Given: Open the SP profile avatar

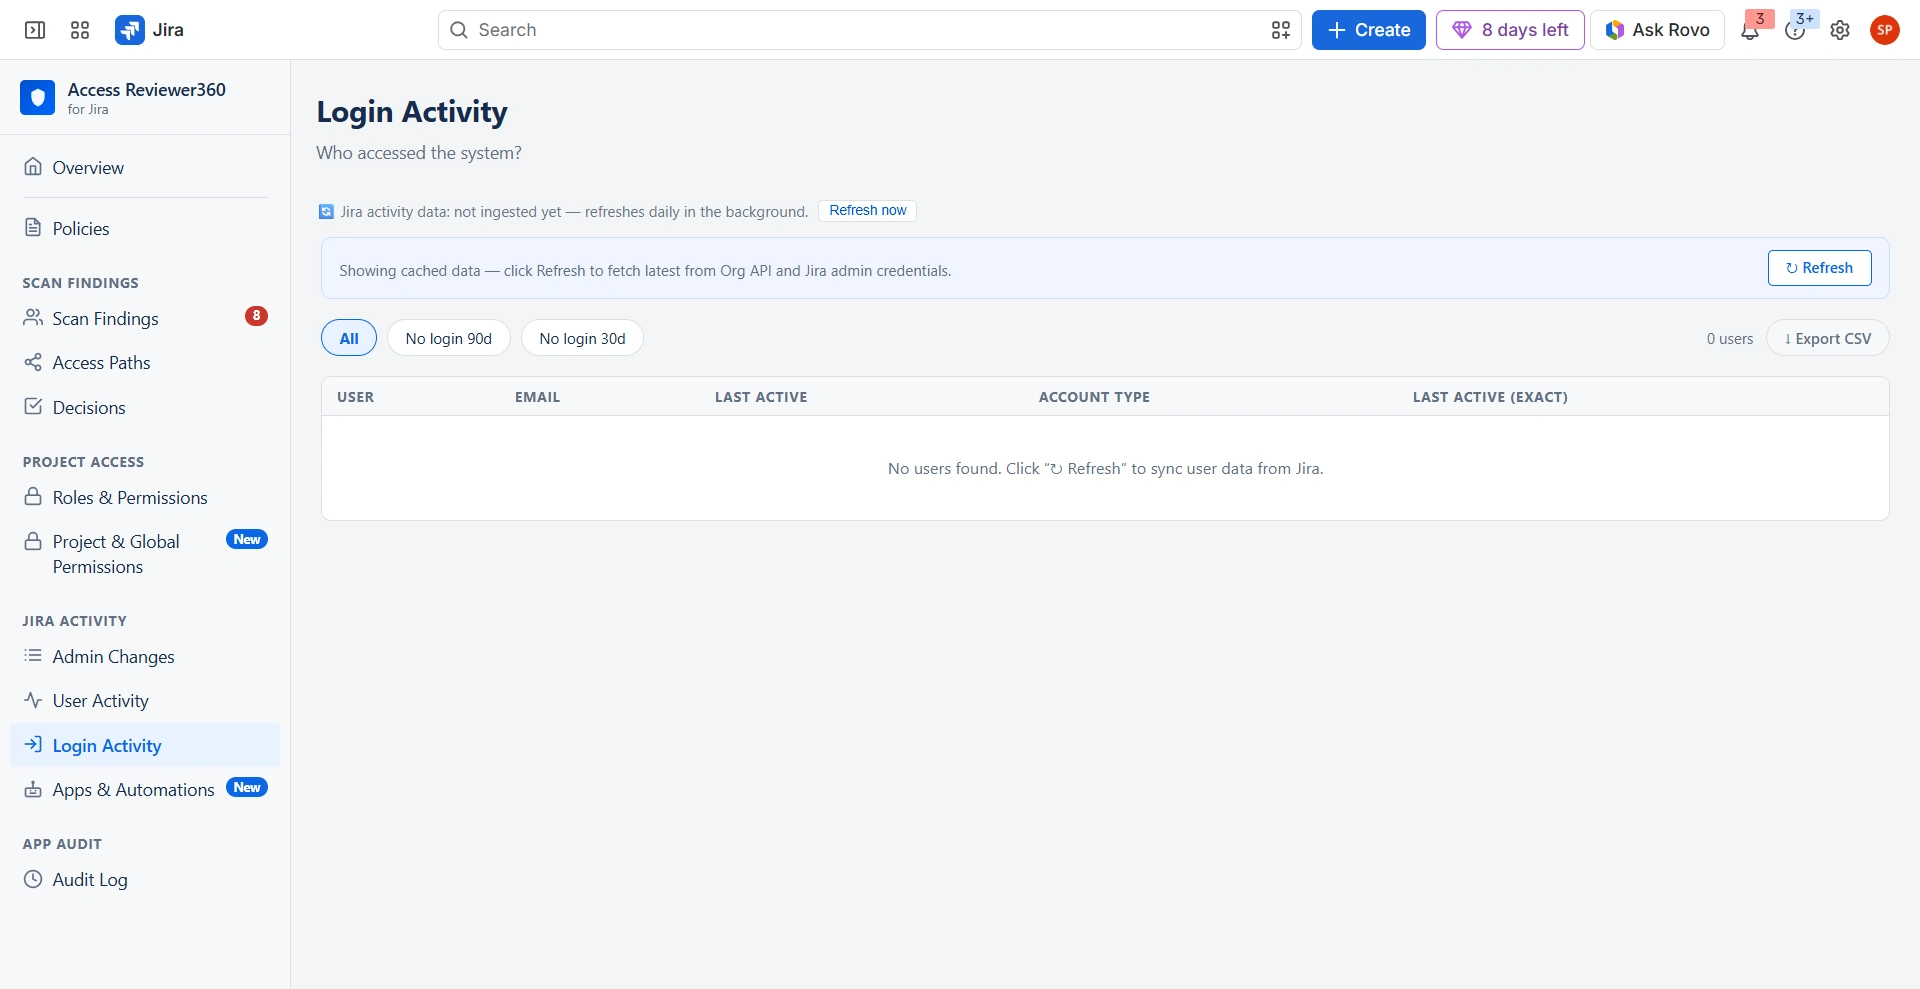Looking at the screenshot, I should [x=1885, y=30].
